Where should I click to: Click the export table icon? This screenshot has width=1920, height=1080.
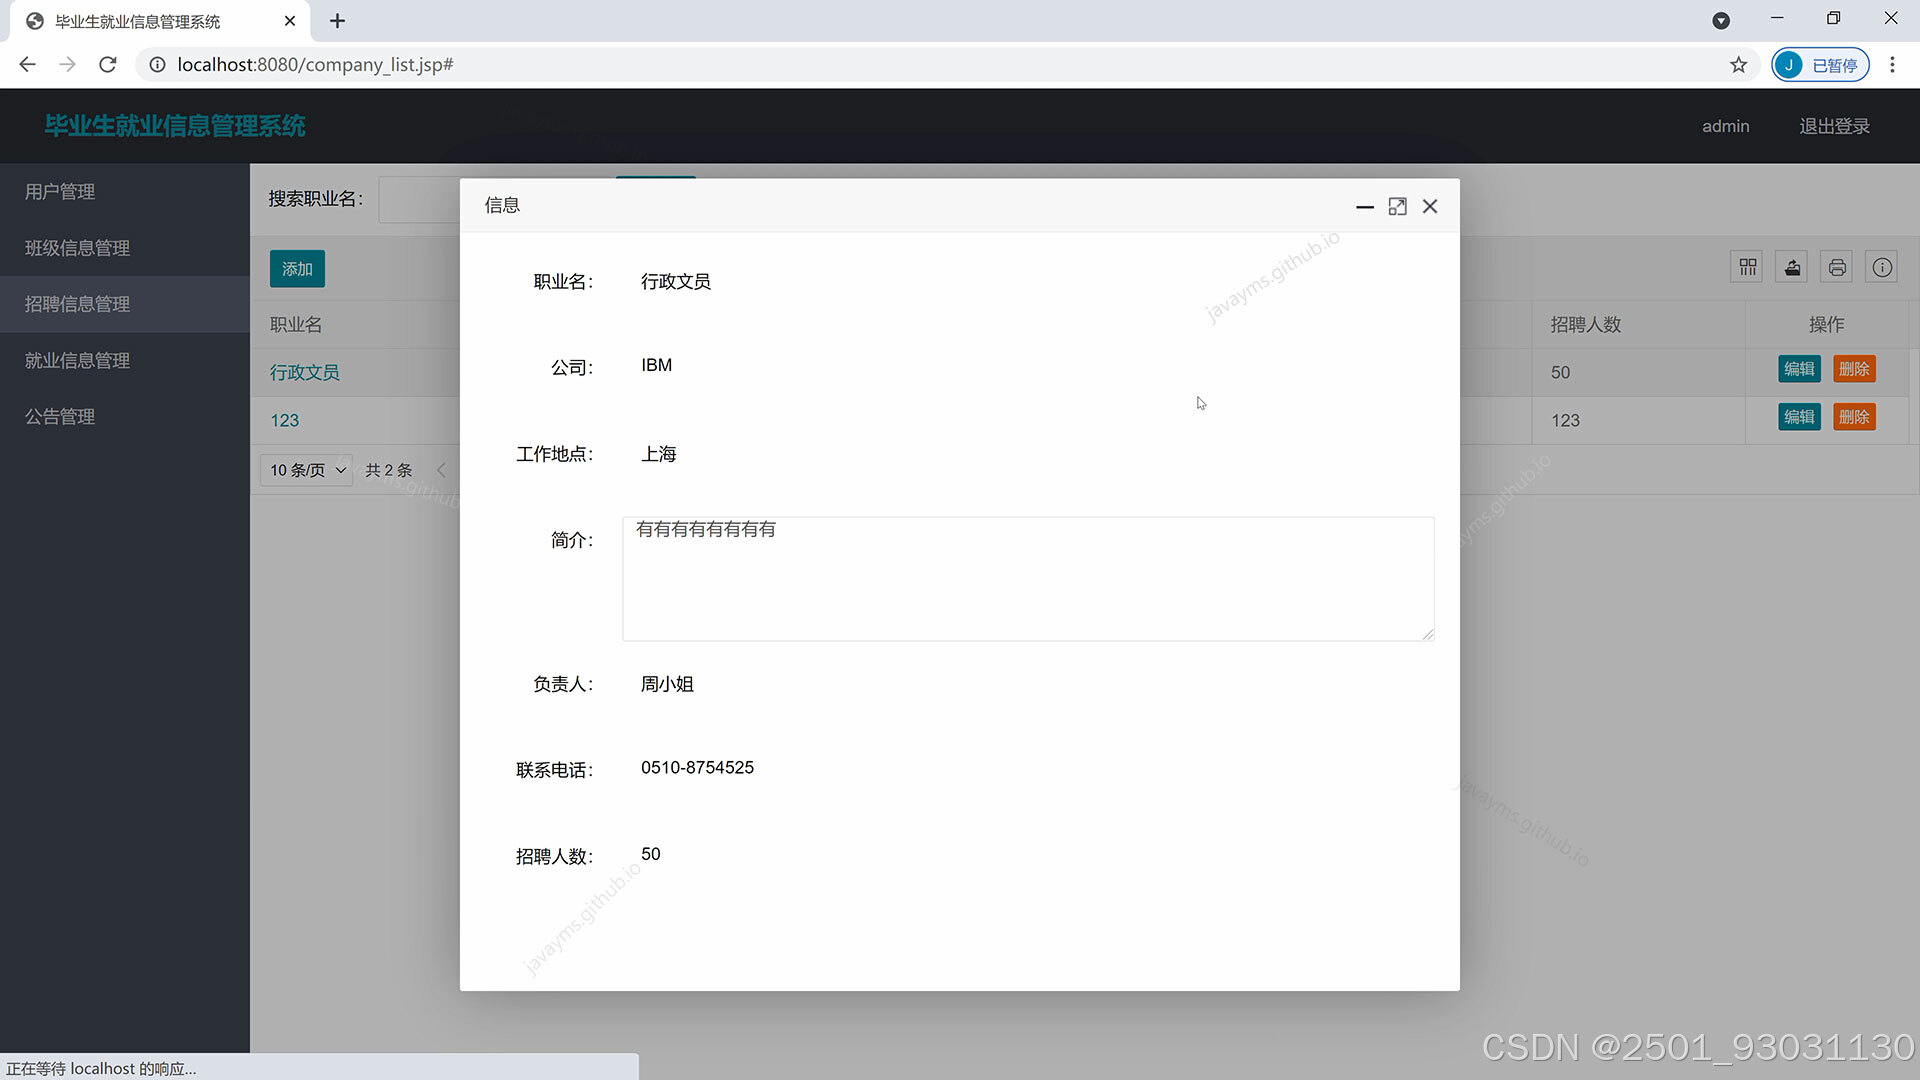1792,267
